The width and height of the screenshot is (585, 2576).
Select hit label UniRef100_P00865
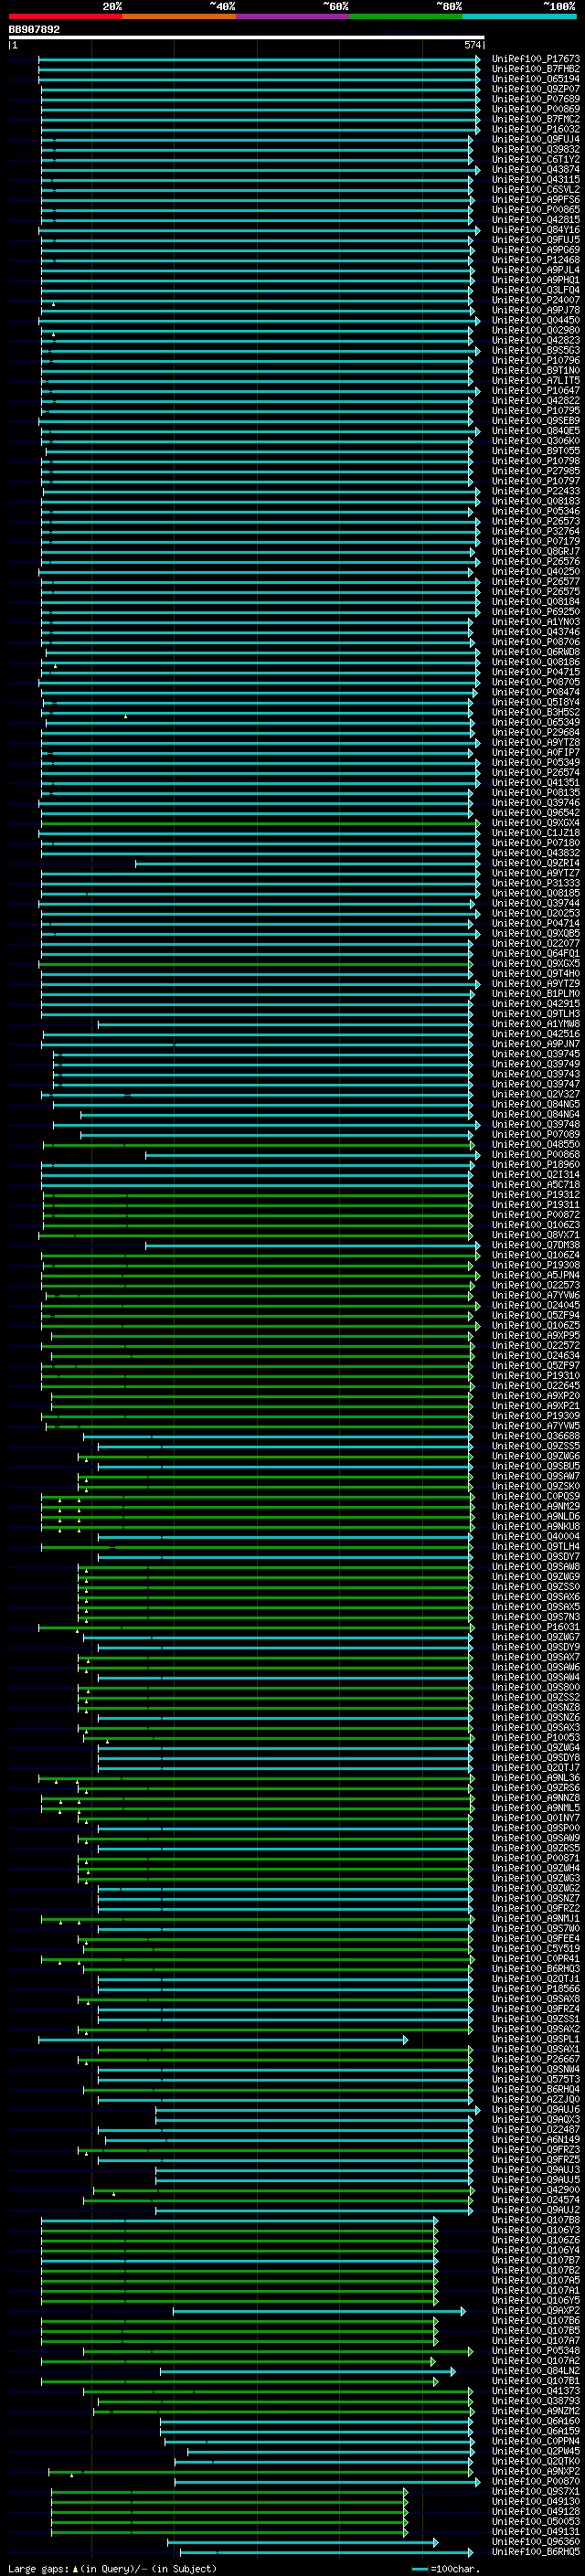(x=536, y=210)
